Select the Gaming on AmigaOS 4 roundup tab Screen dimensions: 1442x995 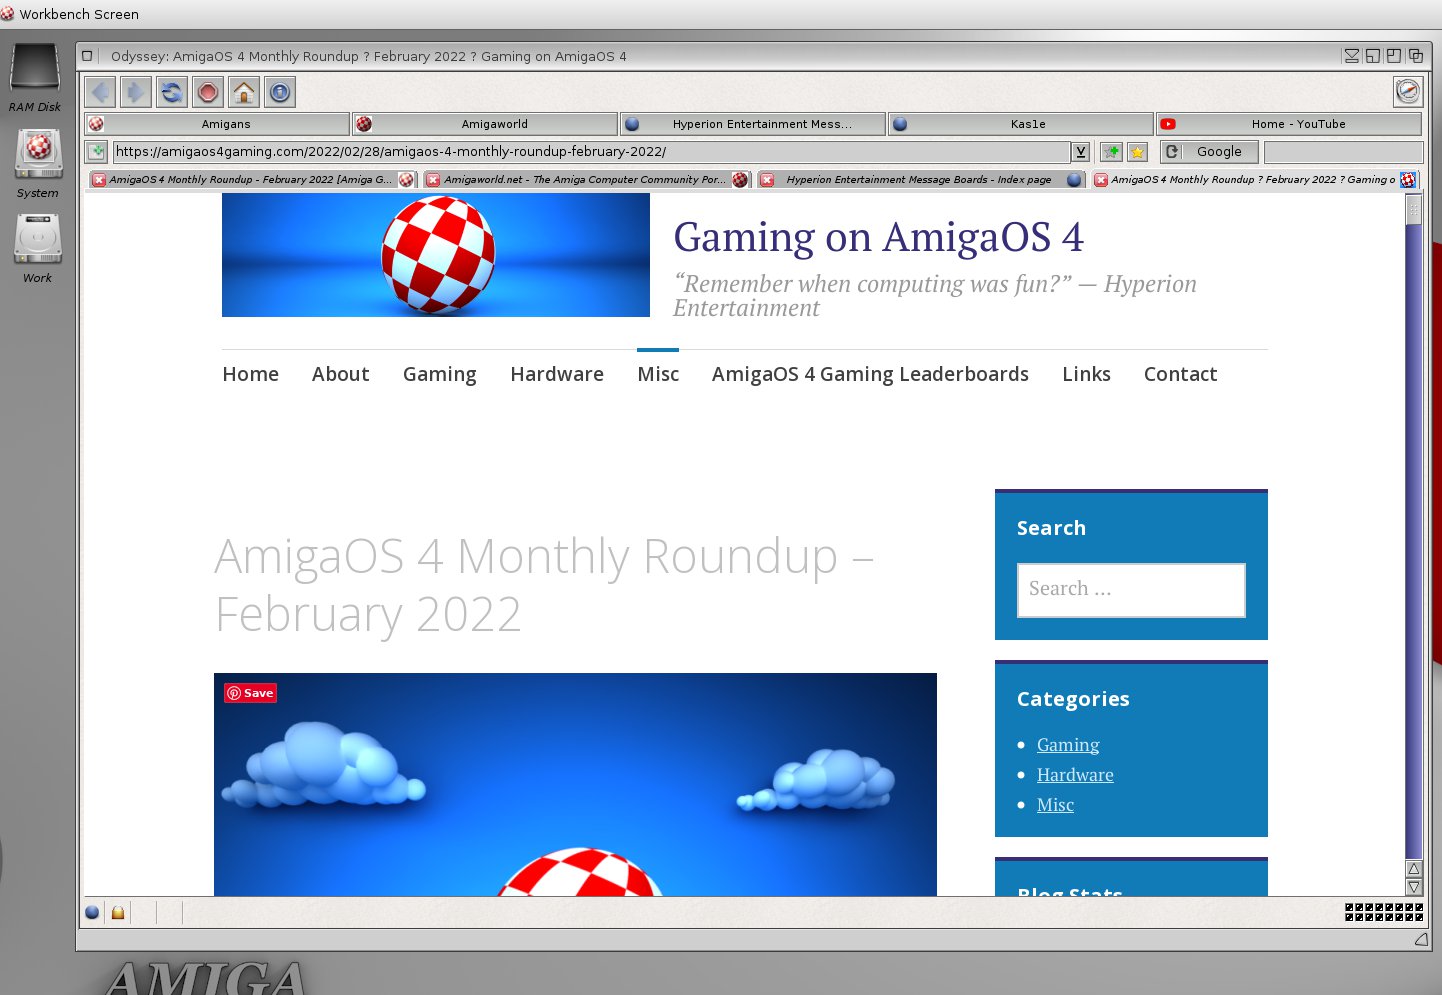[1253, 180]
